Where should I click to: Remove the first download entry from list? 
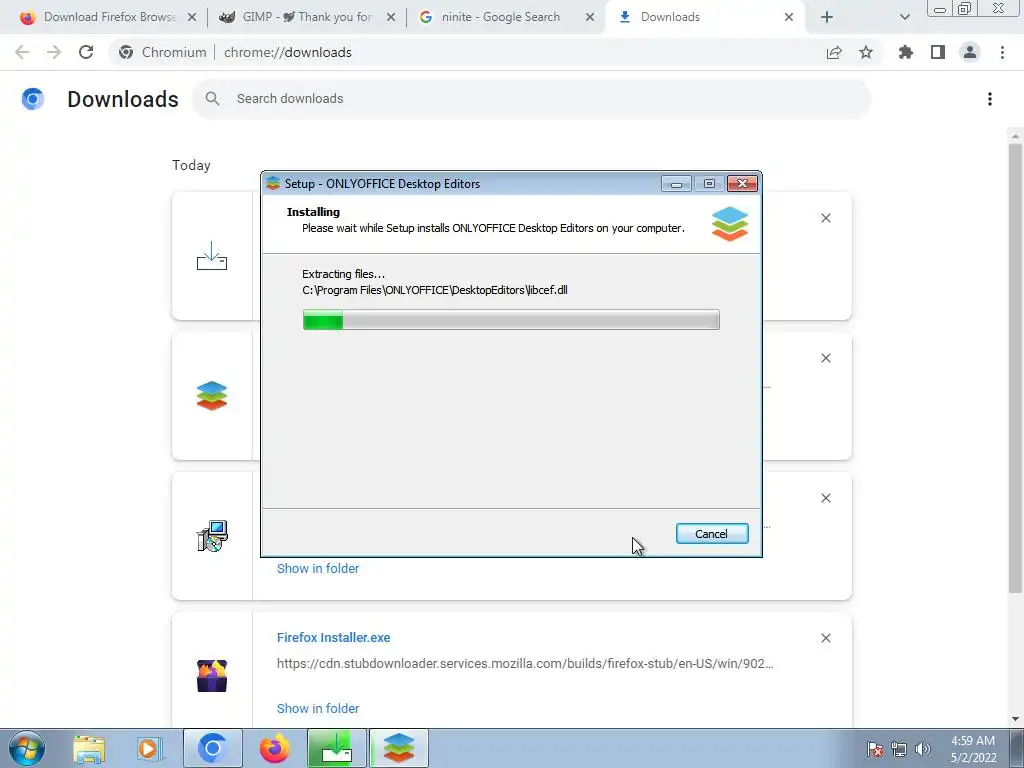click(826, 218)
